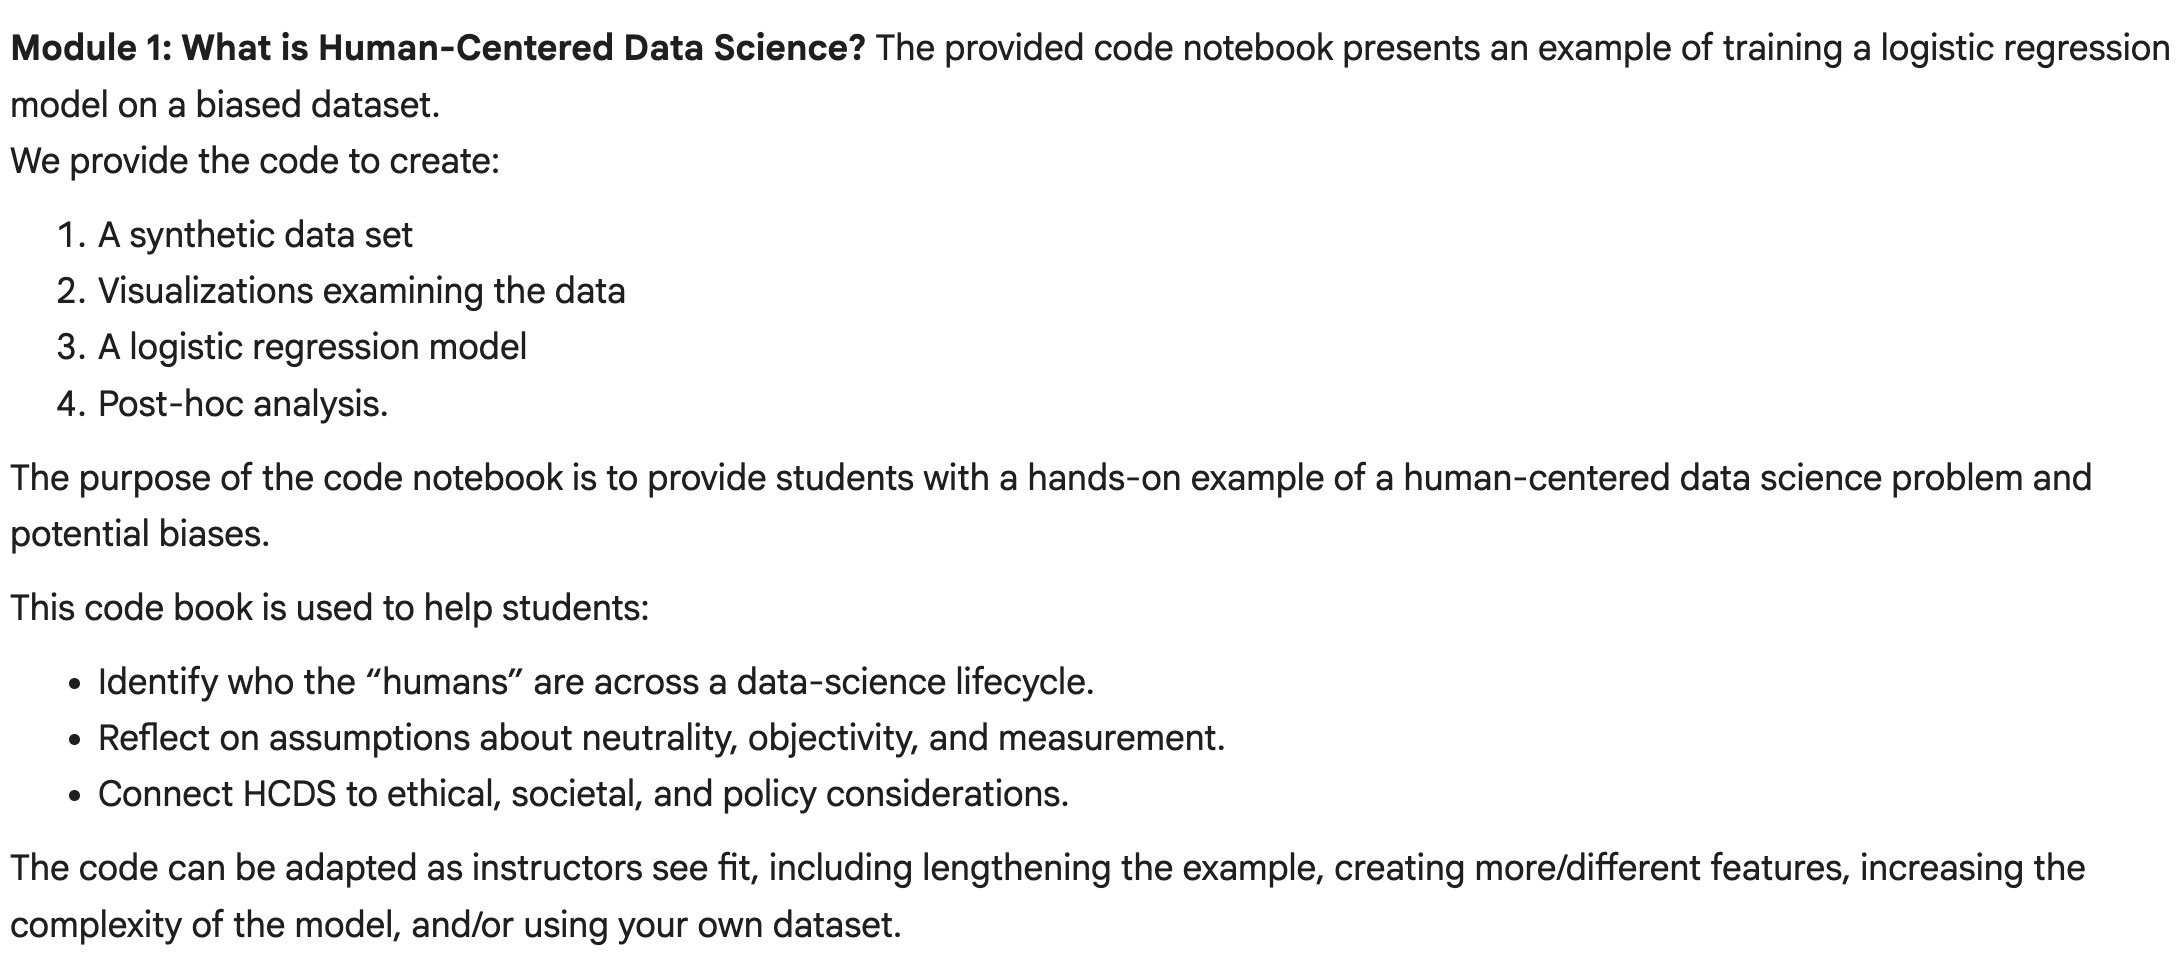Click the line 'This code book is used to help students:'
Screen dimensions: 2180x958
point(330,608)
